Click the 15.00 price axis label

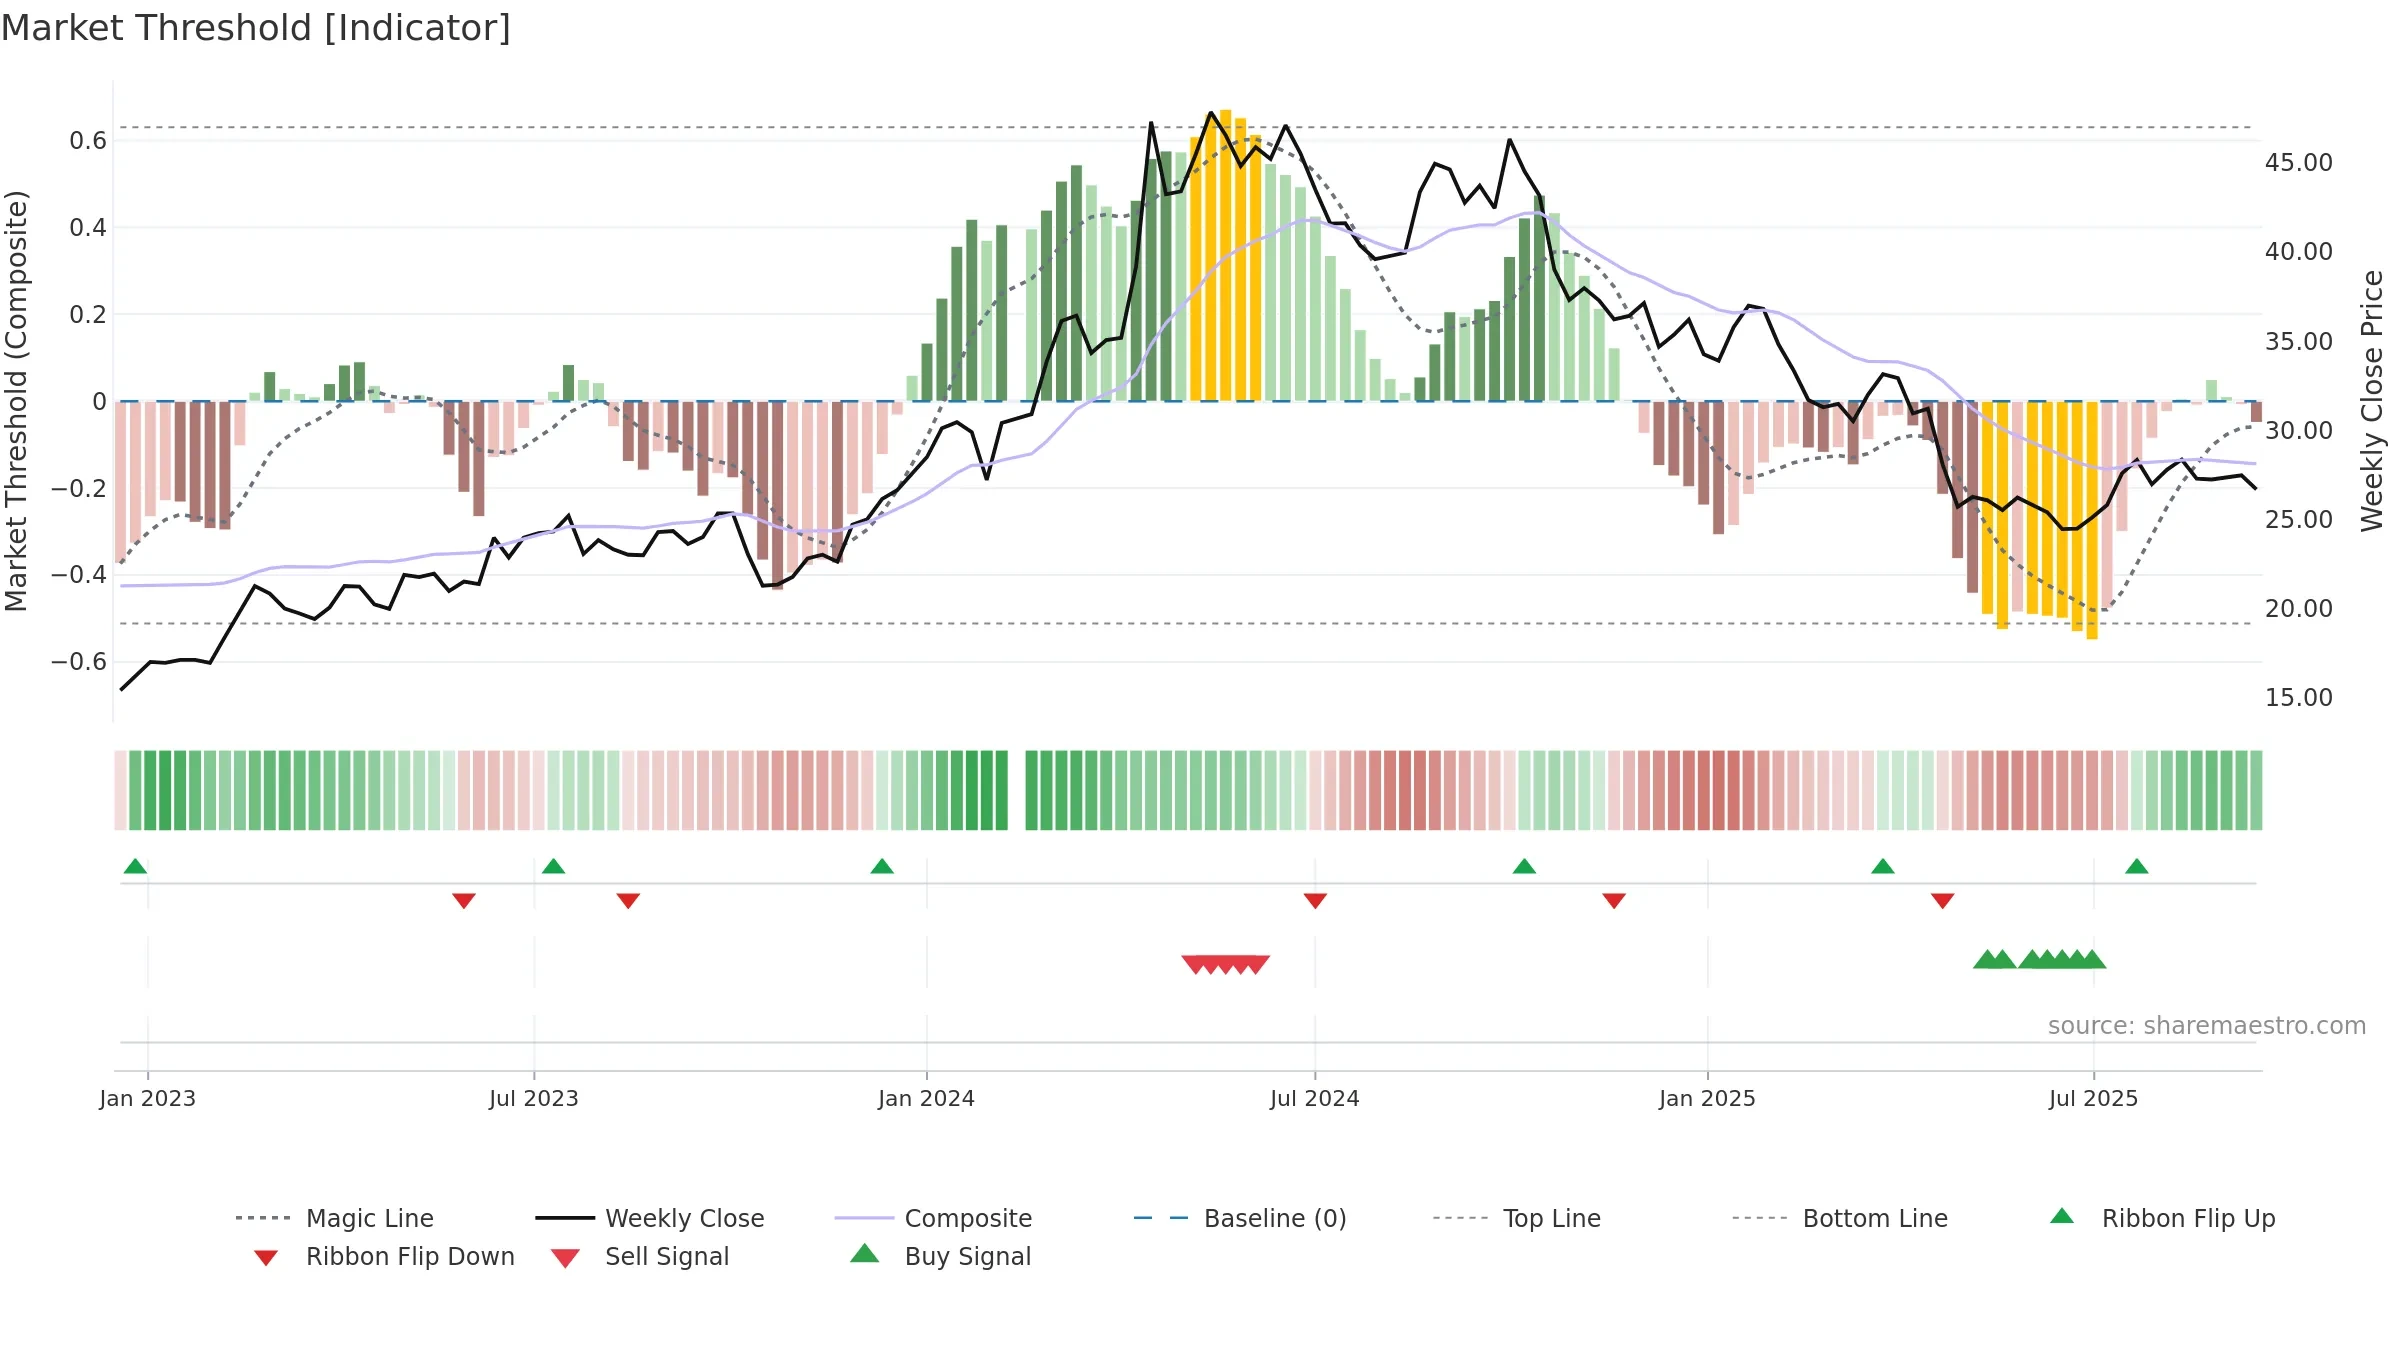click(x=2299, y=698)
